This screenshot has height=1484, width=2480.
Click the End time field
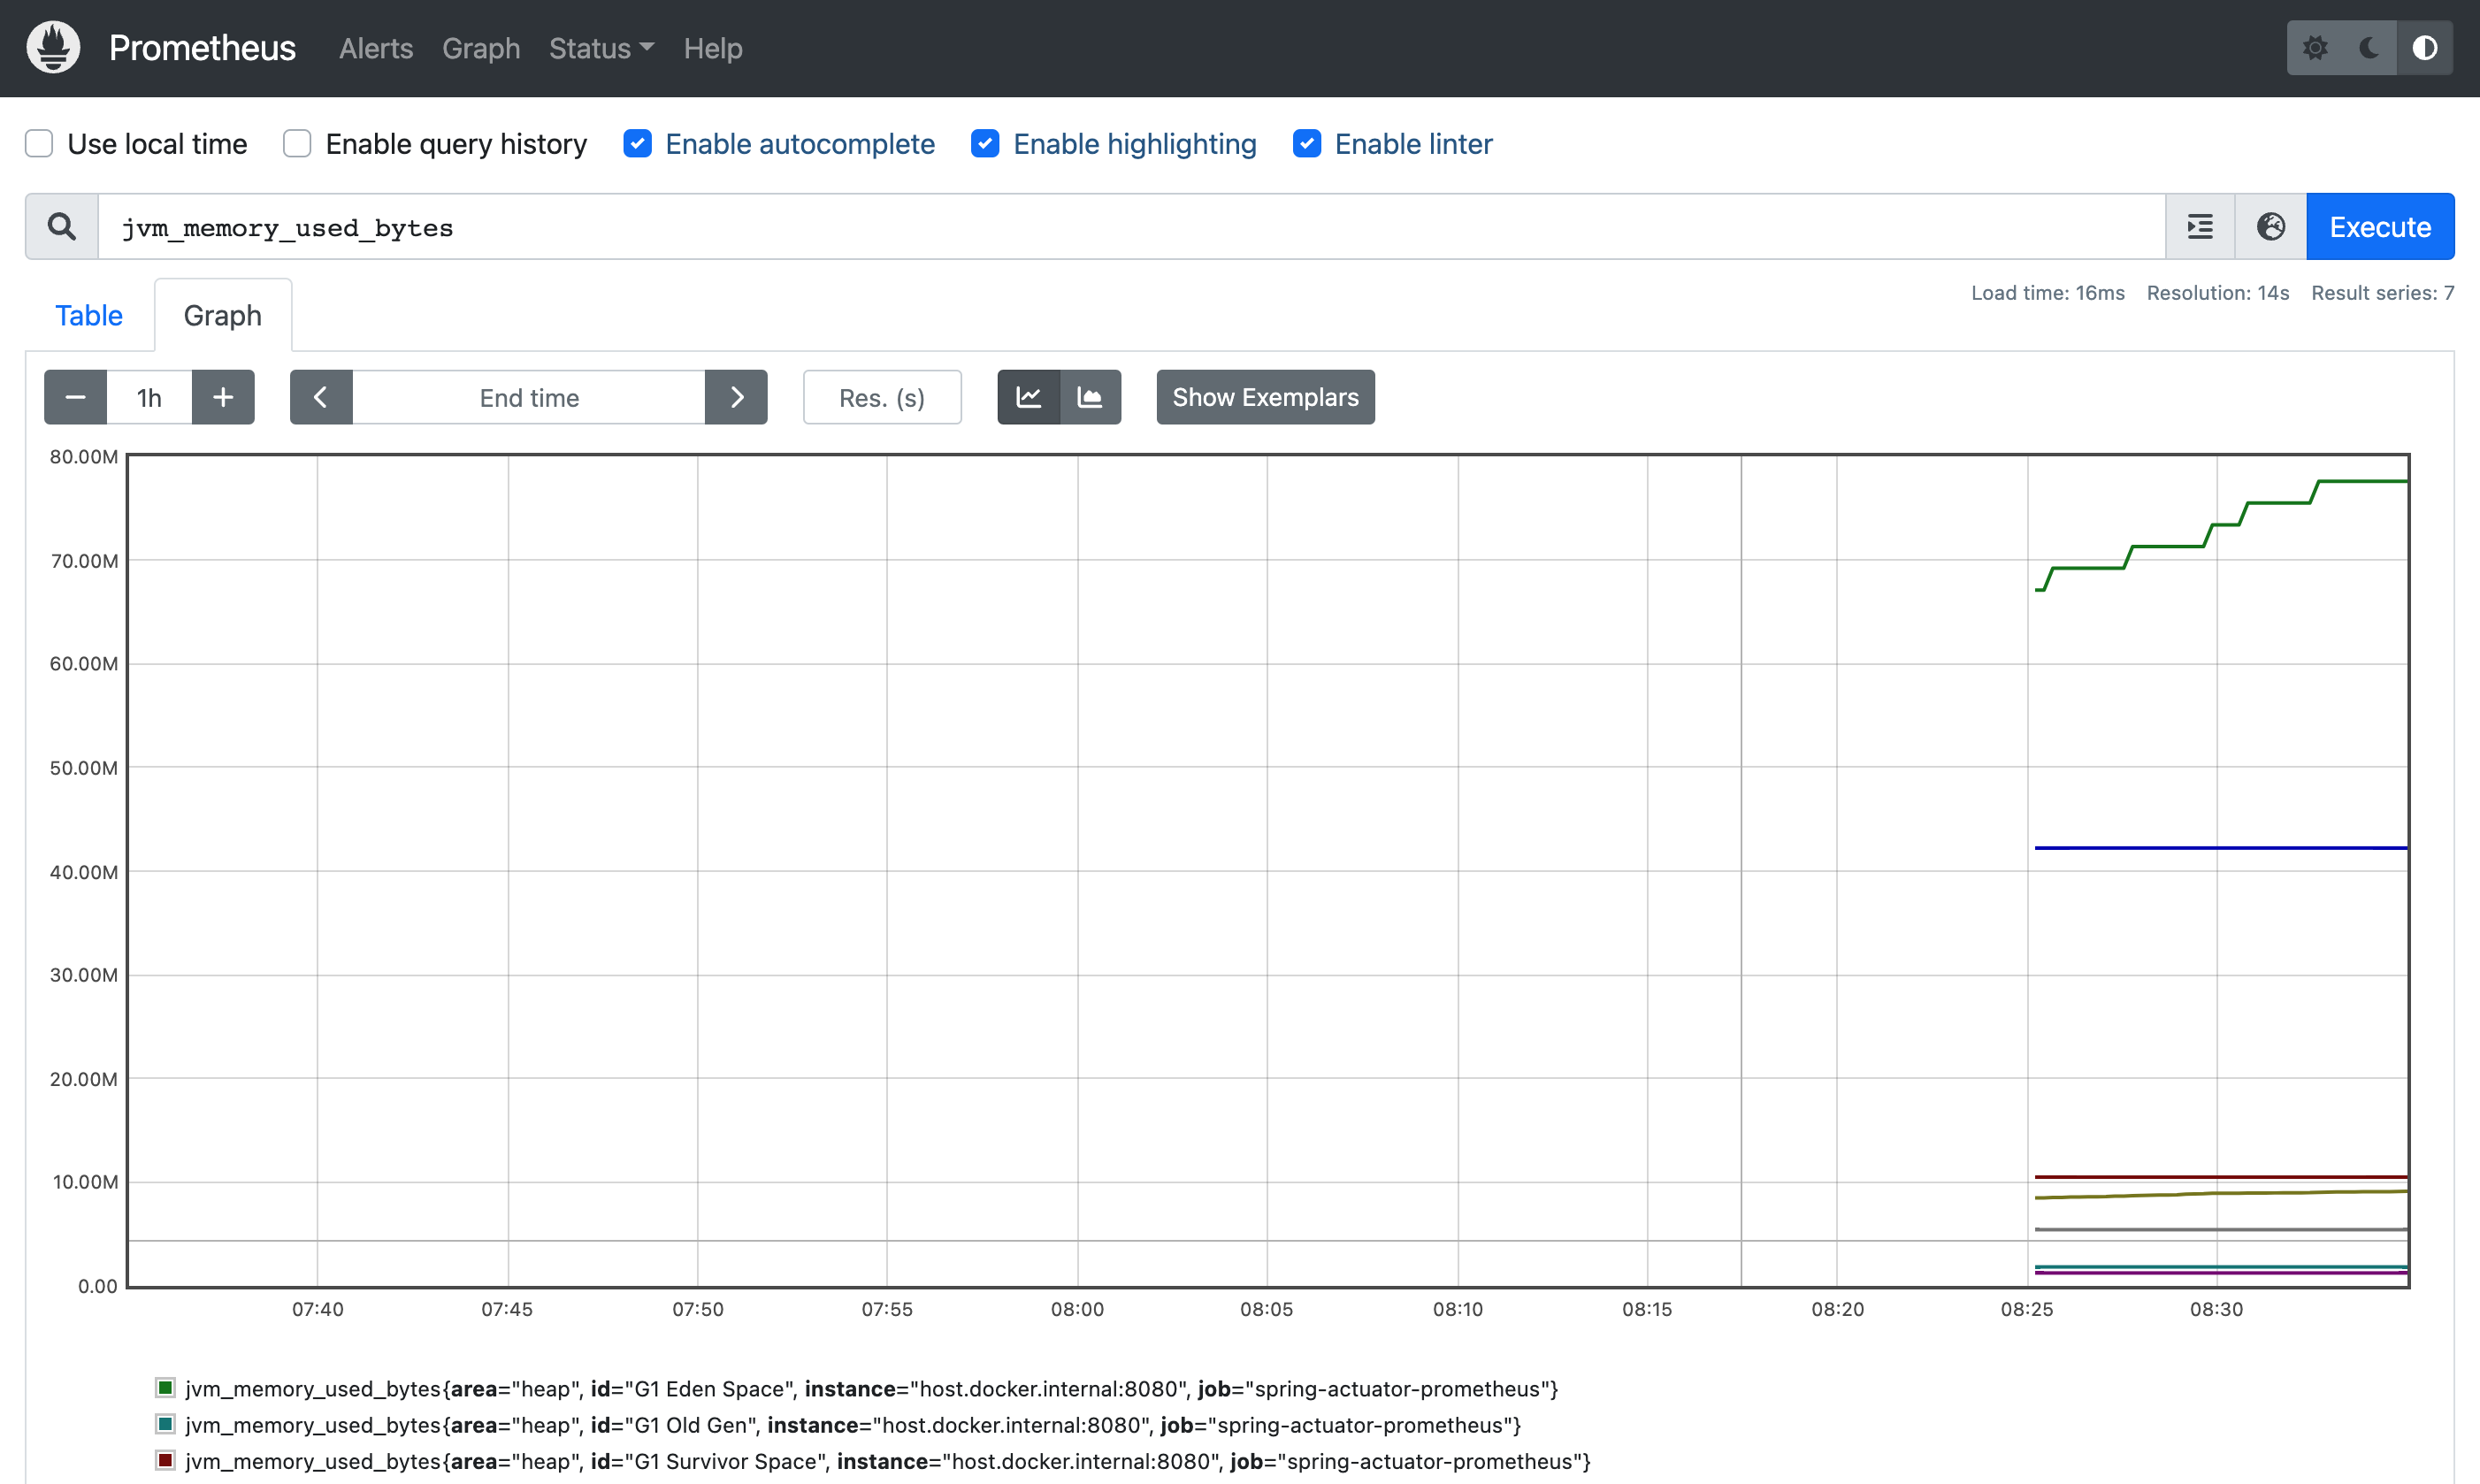529,397
